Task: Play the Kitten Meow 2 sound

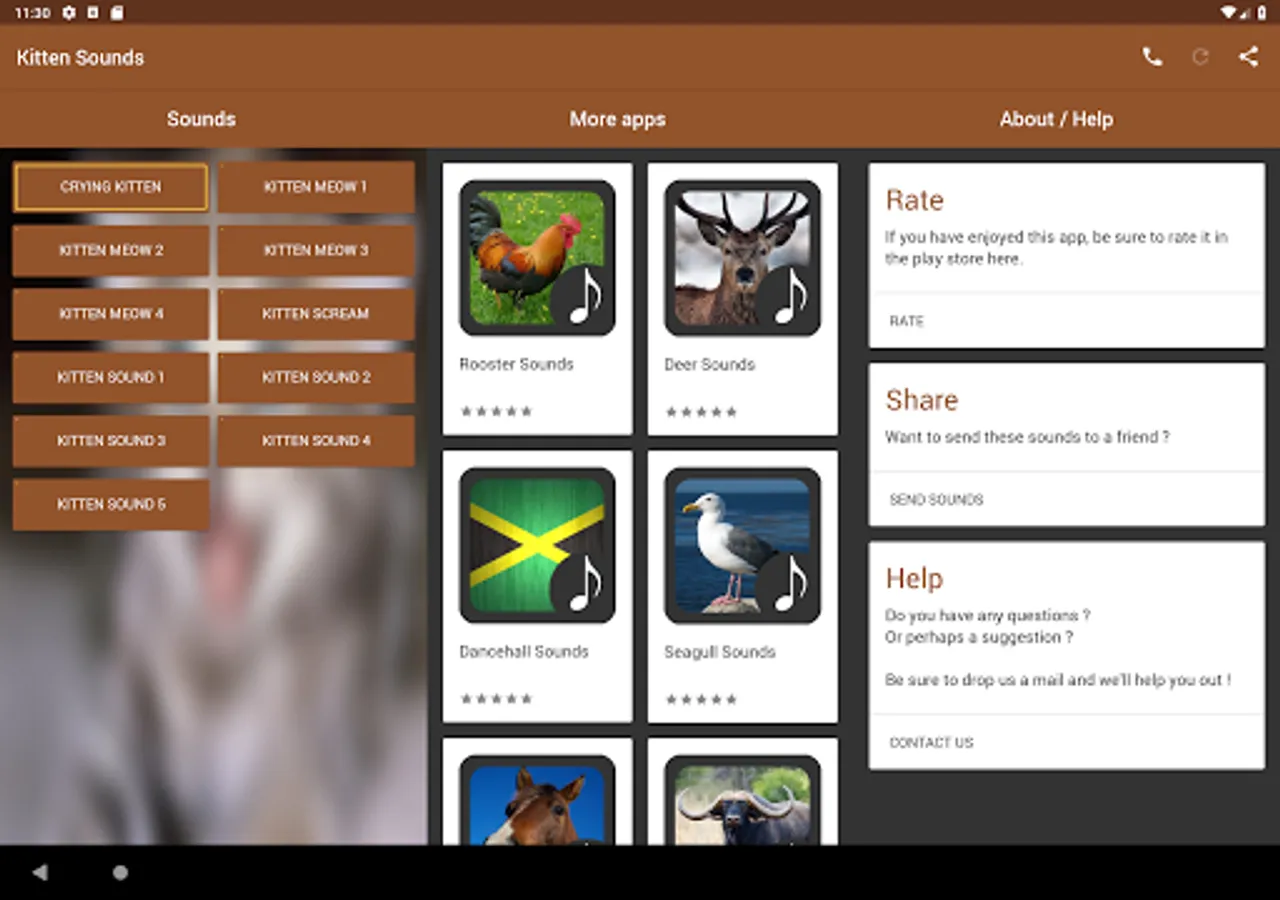Action: pos(111,250)
